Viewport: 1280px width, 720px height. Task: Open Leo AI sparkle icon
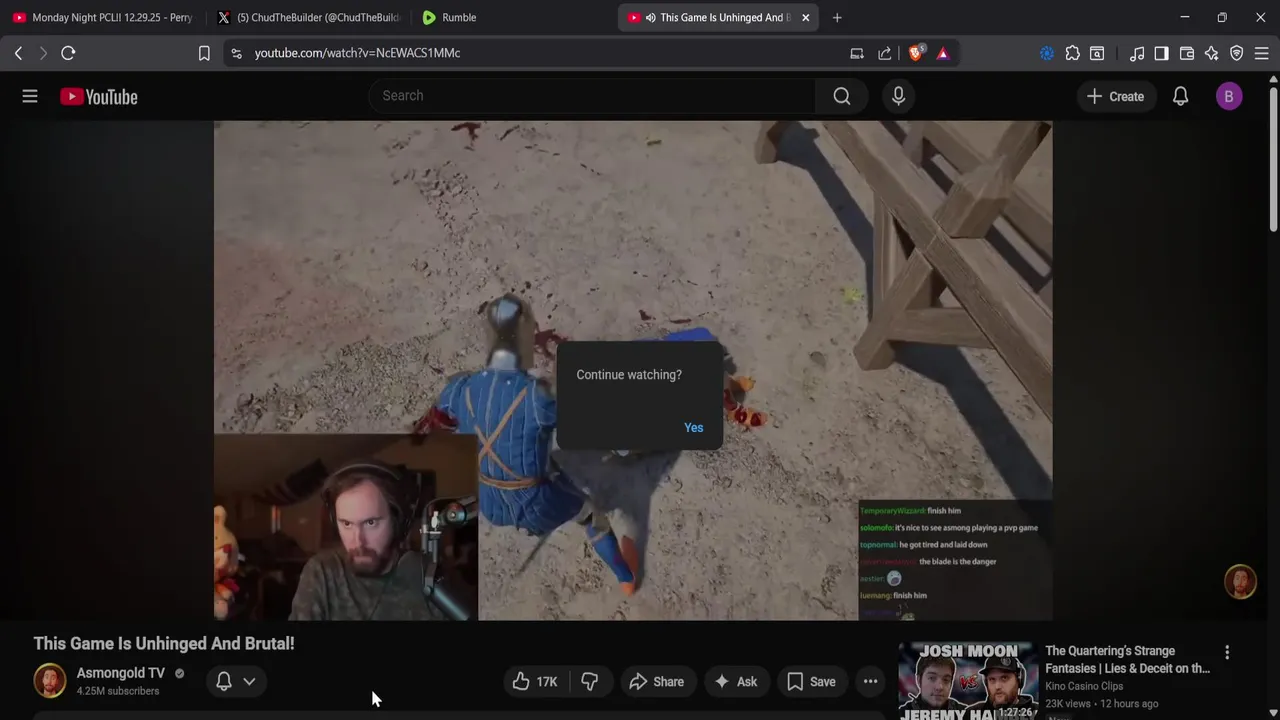1212,53
